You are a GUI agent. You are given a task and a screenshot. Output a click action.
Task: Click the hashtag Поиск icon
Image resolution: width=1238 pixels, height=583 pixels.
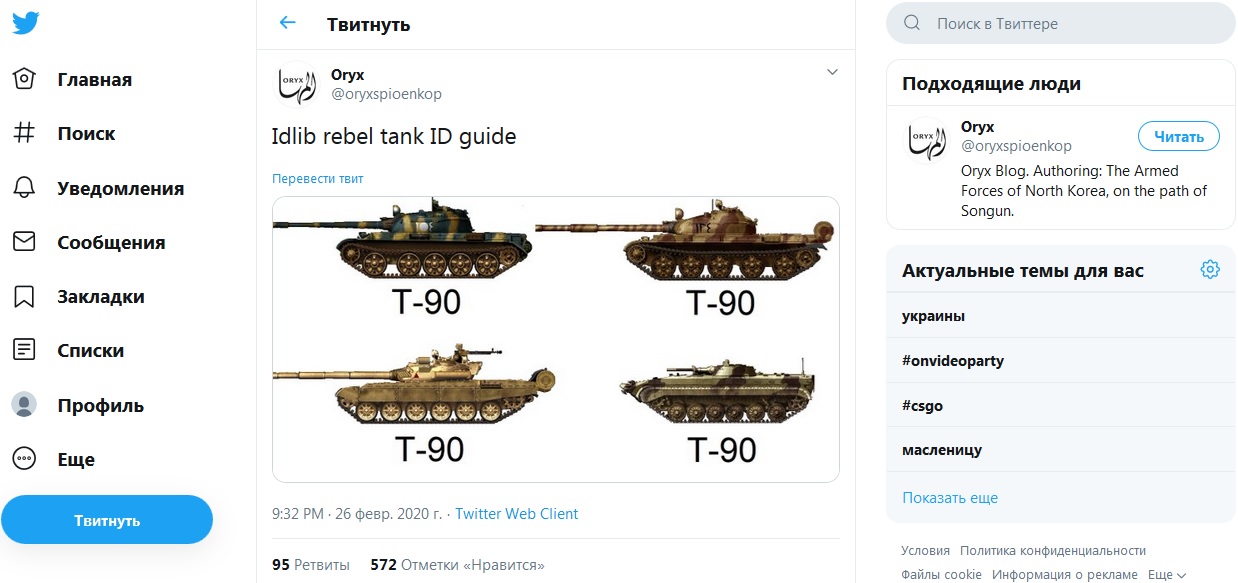tap(24, 134)
